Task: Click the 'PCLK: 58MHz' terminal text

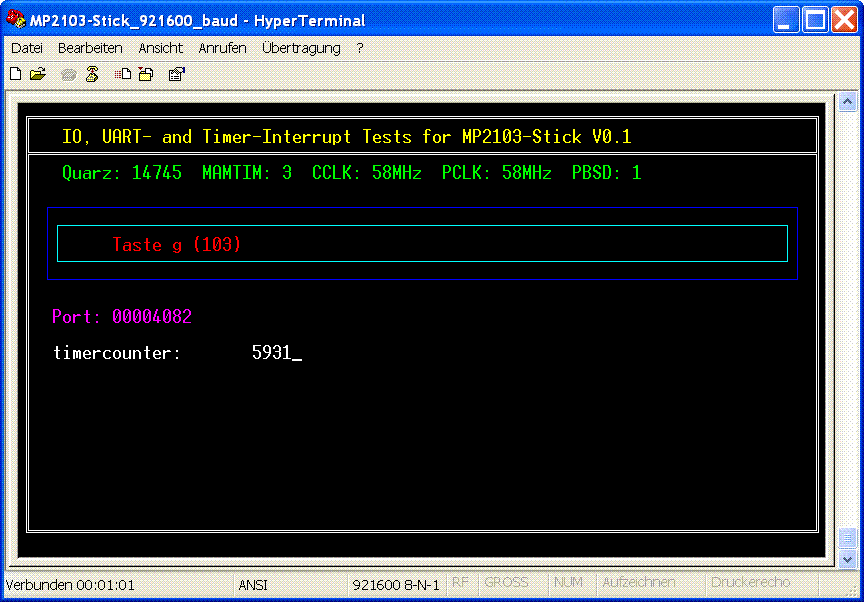Action: pos(497,173)
